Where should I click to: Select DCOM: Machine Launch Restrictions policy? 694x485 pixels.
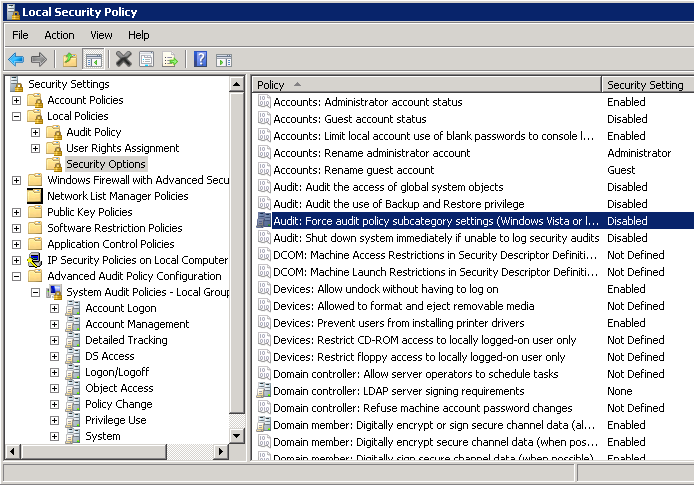tap(435, 272)
